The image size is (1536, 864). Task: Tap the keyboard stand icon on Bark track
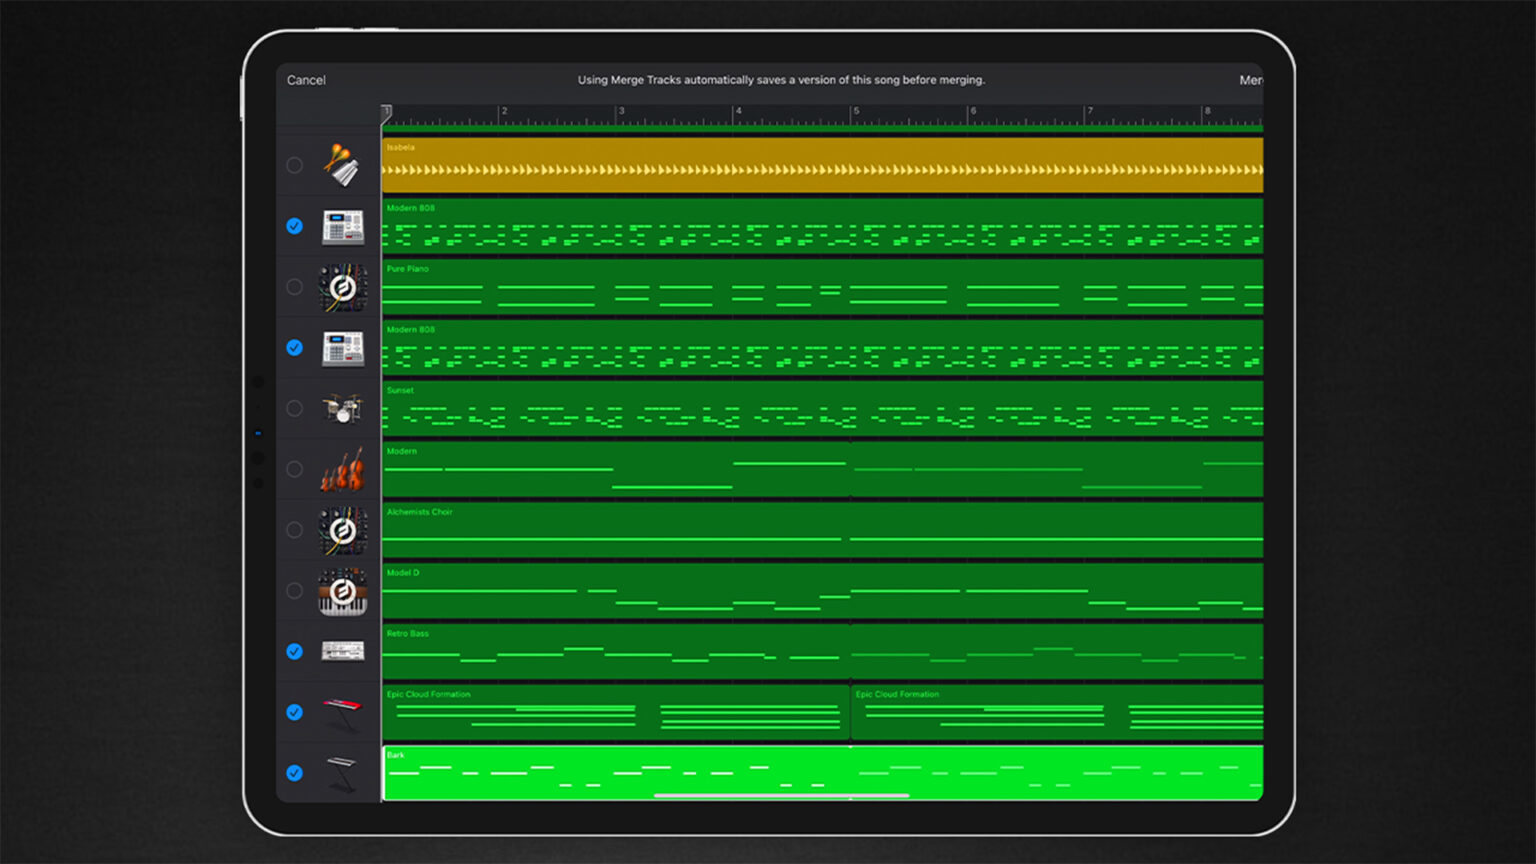pyautogui.click(x=342, y=774)
